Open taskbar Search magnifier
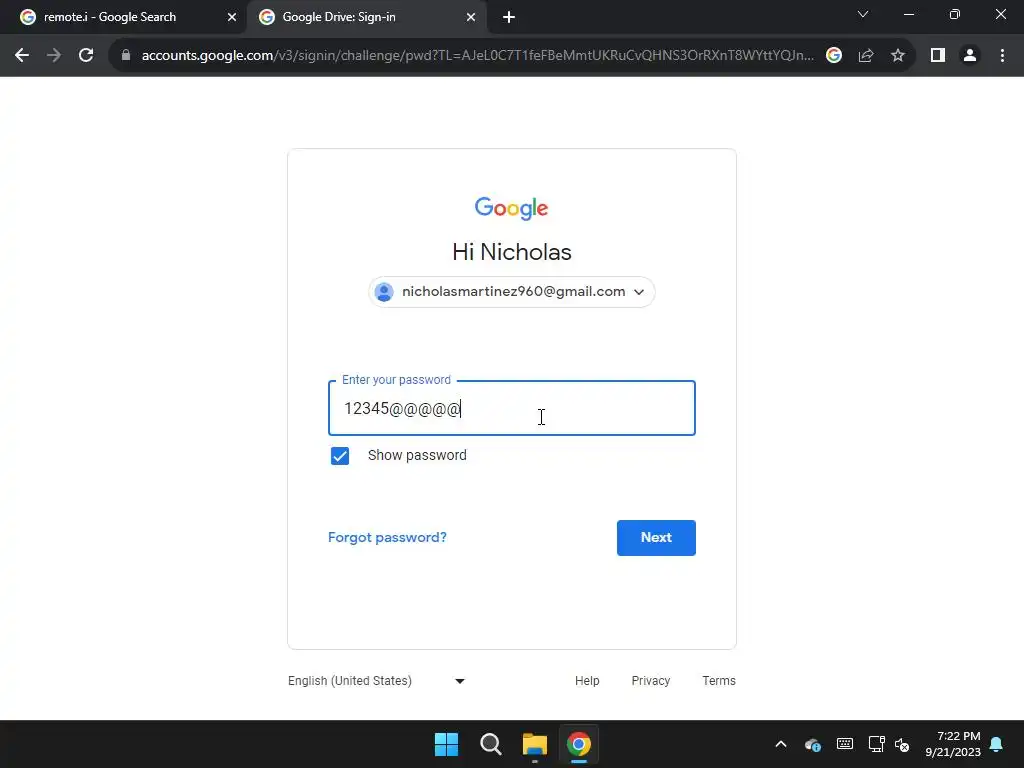 (490, 744)
